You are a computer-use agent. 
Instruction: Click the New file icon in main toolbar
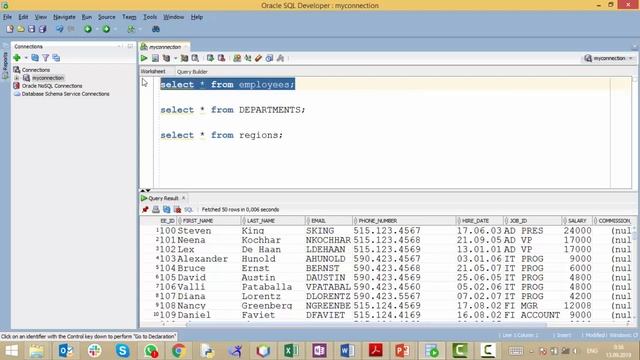(x=10, y=29)
